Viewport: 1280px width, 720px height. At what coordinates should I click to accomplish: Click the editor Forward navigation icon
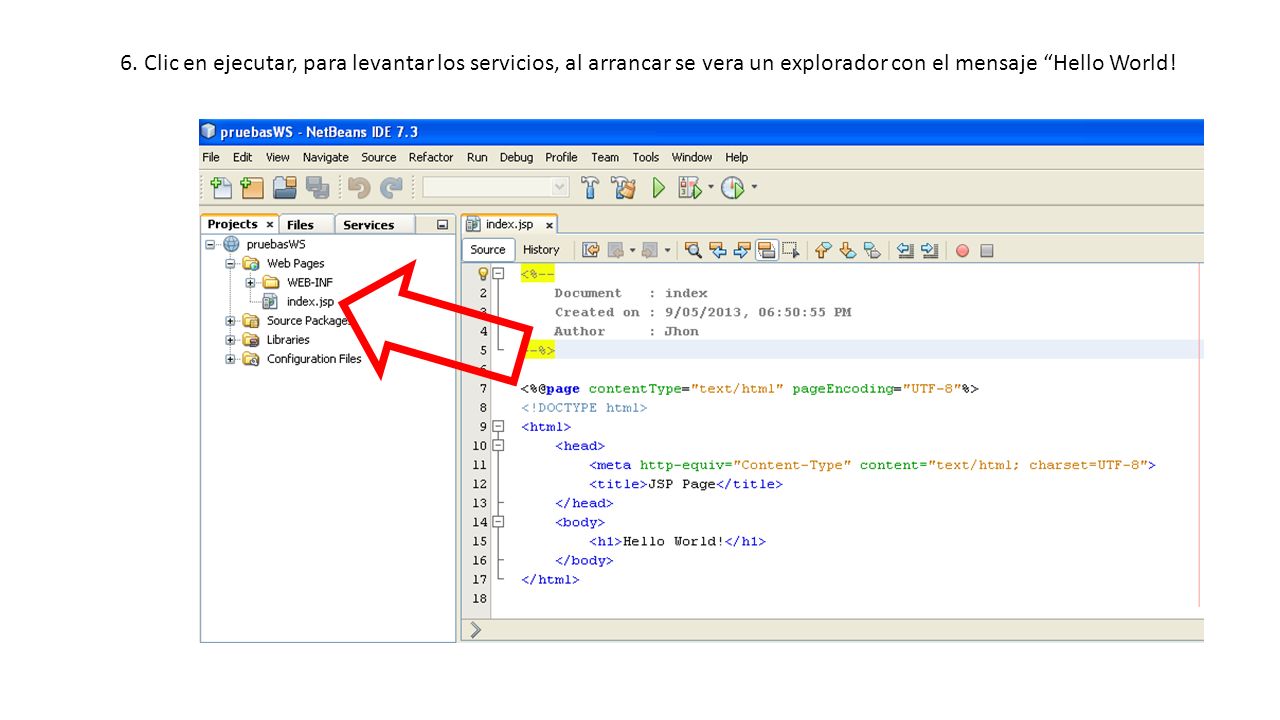(650, 250)
